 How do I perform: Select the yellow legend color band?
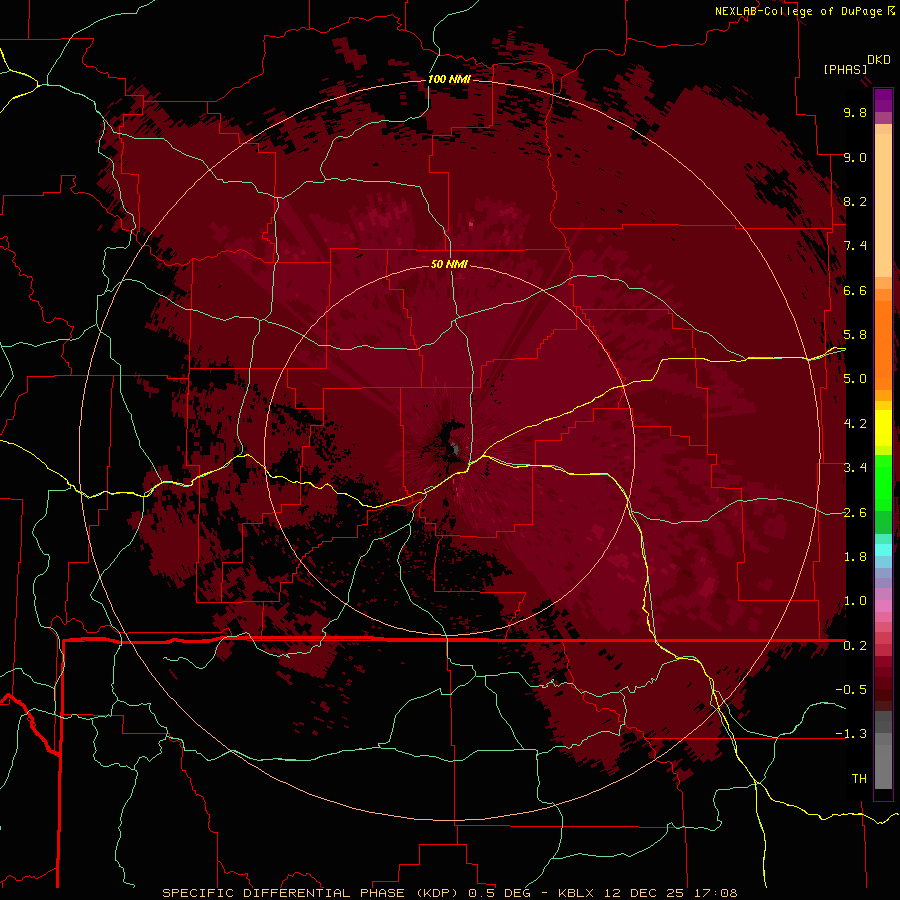[x=883, y=428]
